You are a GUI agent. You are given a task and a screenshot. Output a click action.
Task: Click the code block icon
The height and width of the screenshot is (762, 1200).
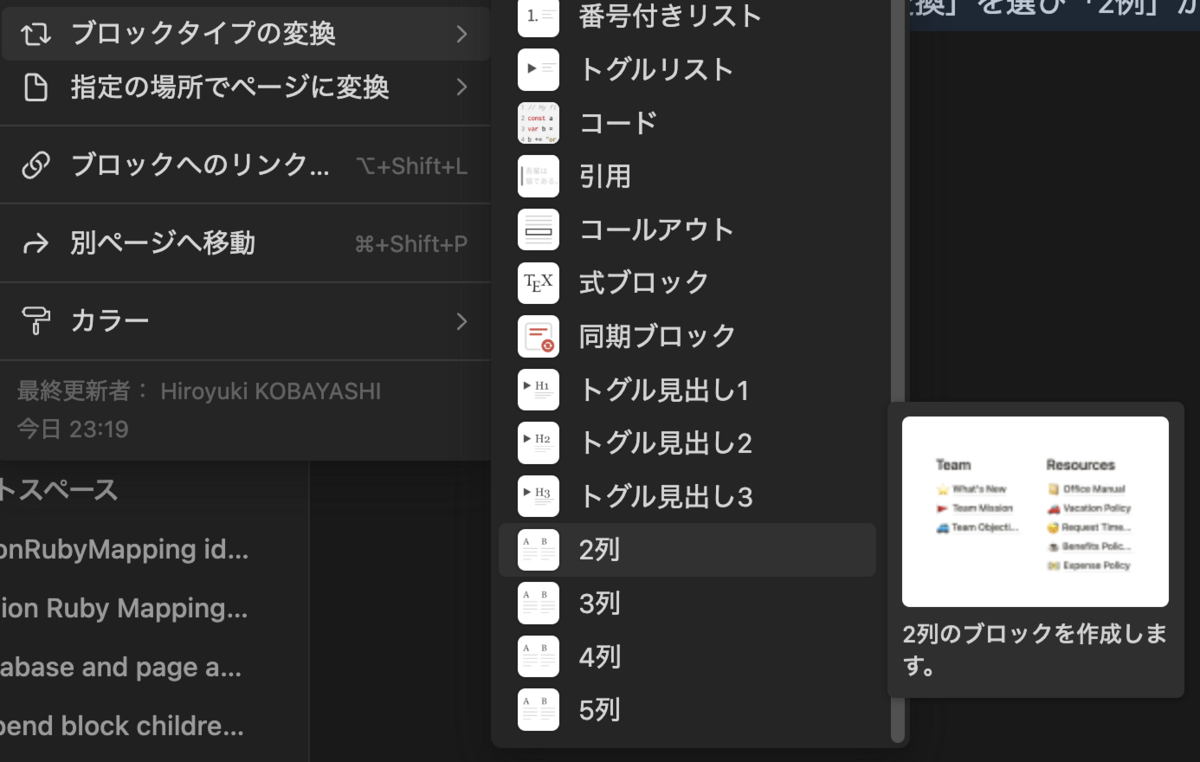tap(538, 123)
